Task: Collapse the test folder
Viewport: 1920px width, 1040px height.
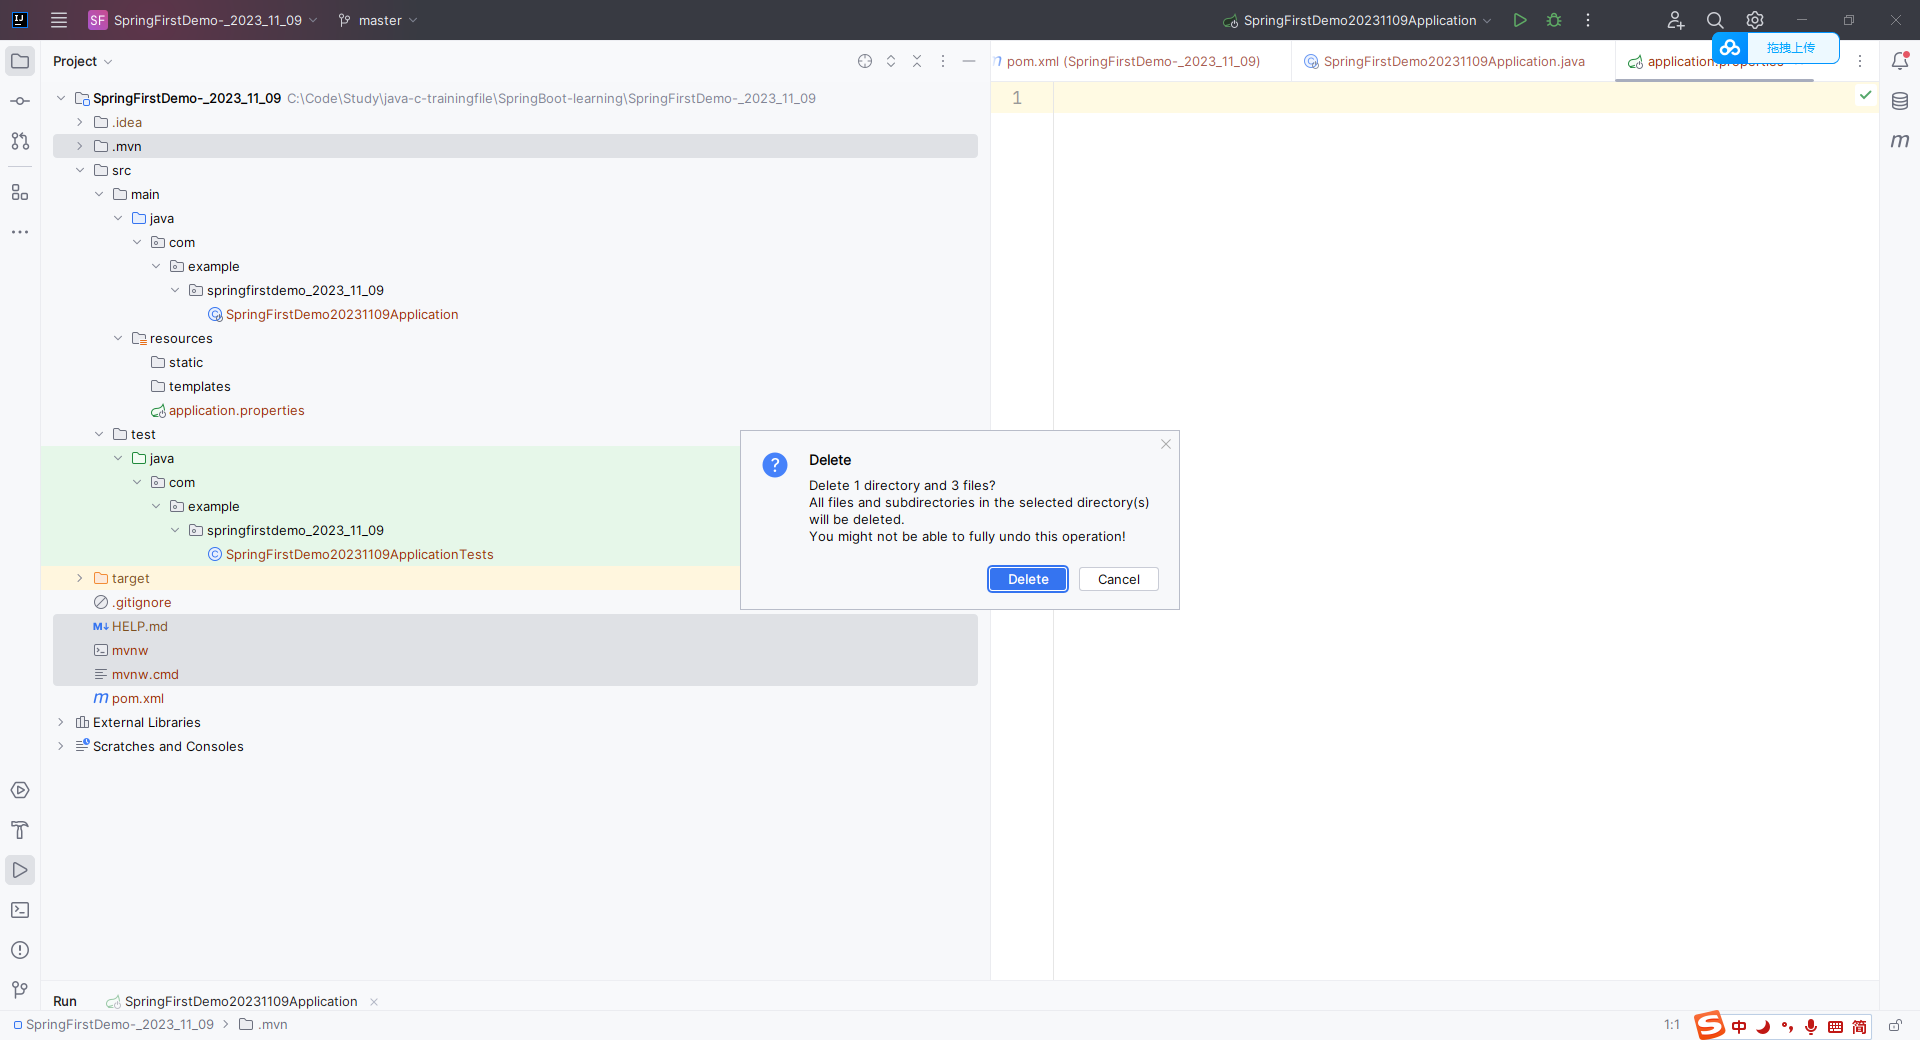Action: tap(99, 434)
